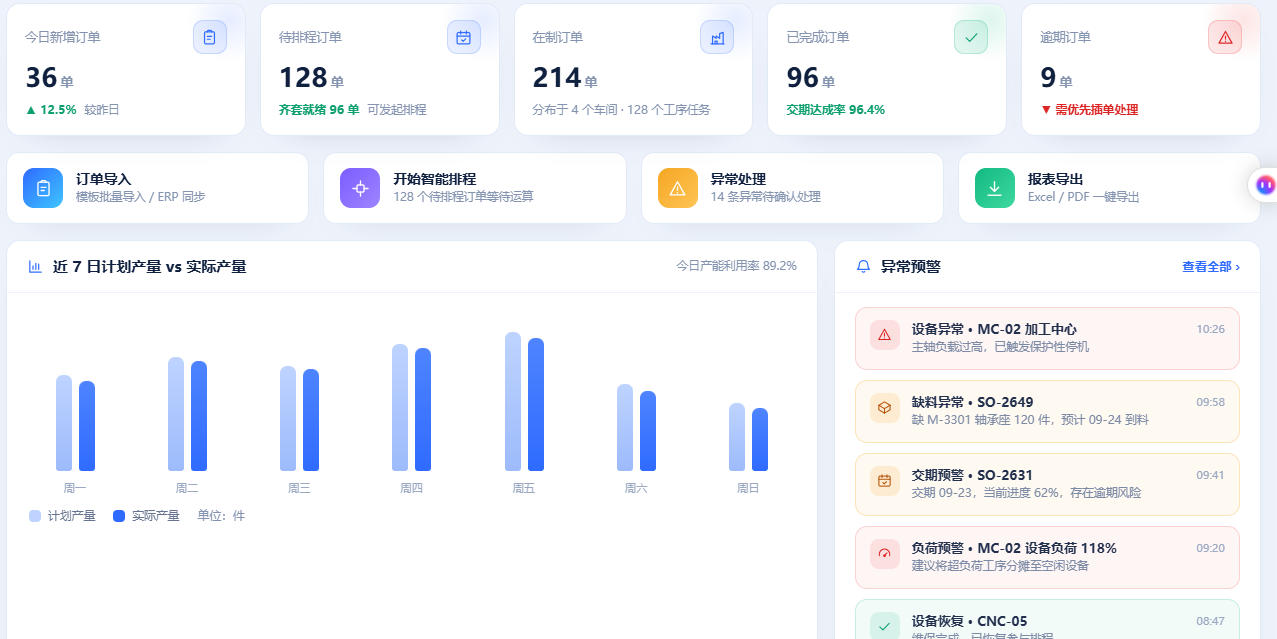Click the calendar icon of 交期预警 SO-2631
This screenshot has width=1277, height=639.
pos(884,481)
